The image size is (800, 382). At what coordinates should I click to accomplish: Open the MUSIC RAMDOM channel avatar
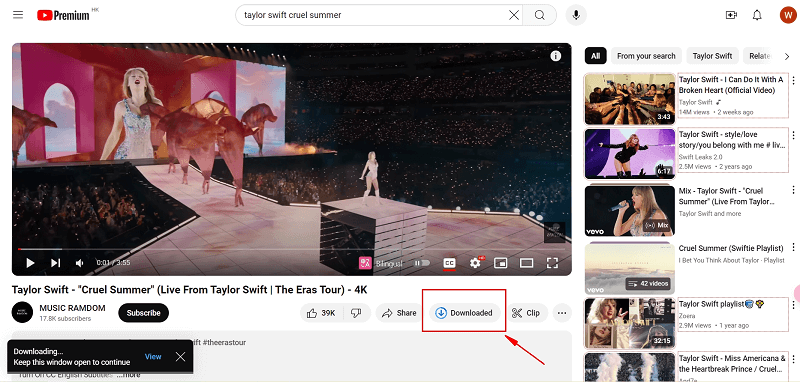click(22, 313)
